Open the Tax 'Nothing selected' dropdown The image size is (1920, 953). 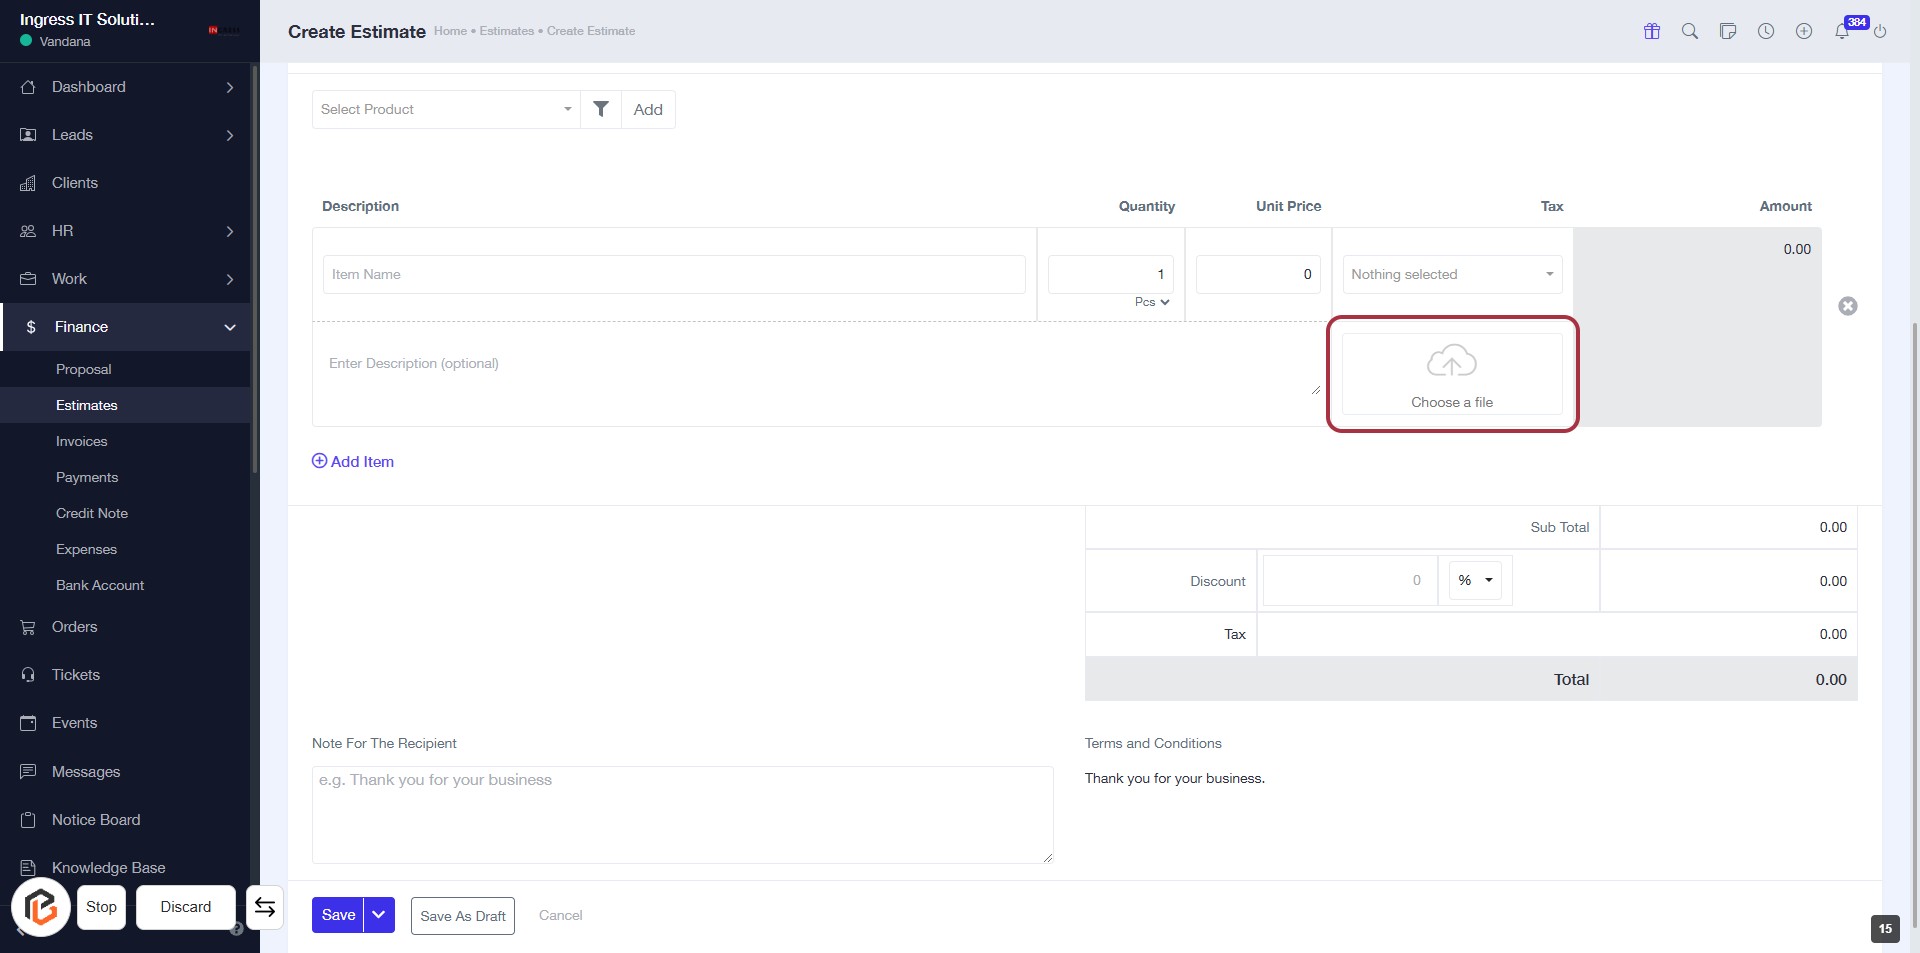pos(1452,274)
